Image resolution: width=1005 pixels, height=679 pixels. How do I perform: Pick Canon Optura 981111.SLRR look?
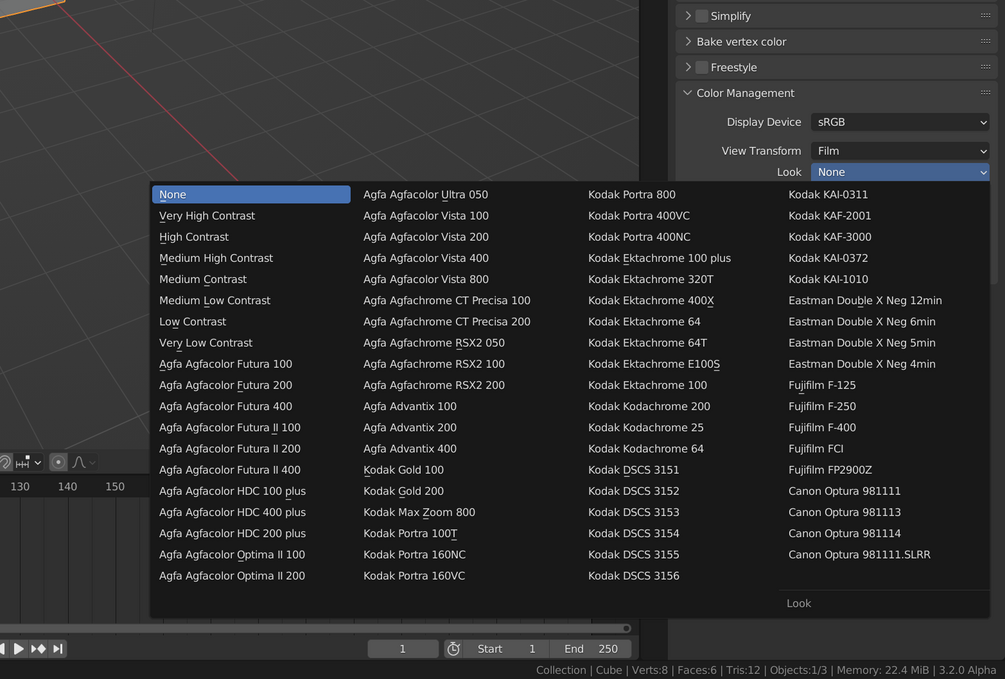[859, 554]
